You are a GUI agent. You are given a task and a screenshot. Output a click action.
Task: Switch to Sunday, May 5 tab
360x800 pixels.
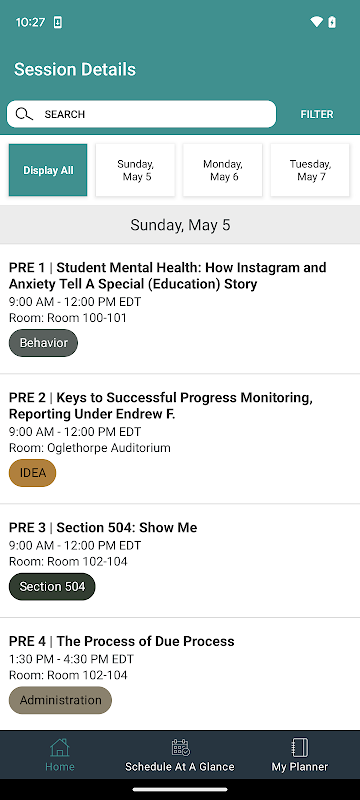point(136,170)
